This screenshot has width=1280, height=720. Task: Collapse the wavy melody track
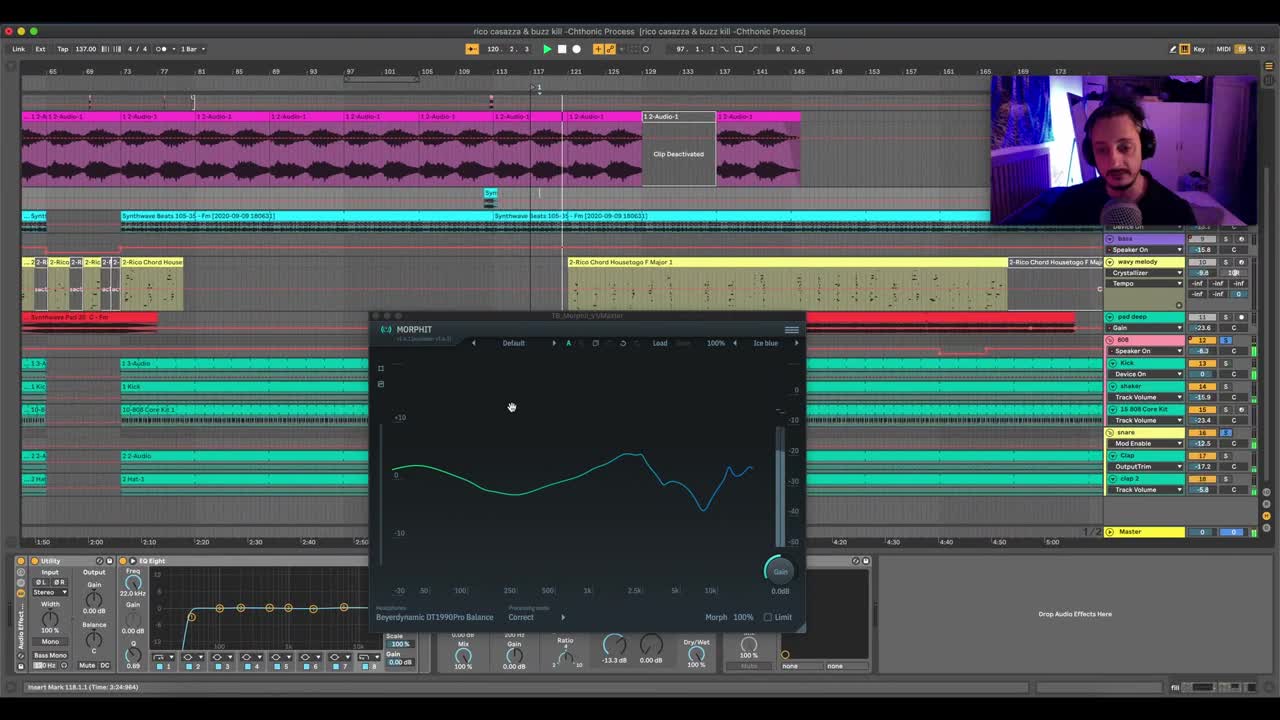click(1110, 262)
